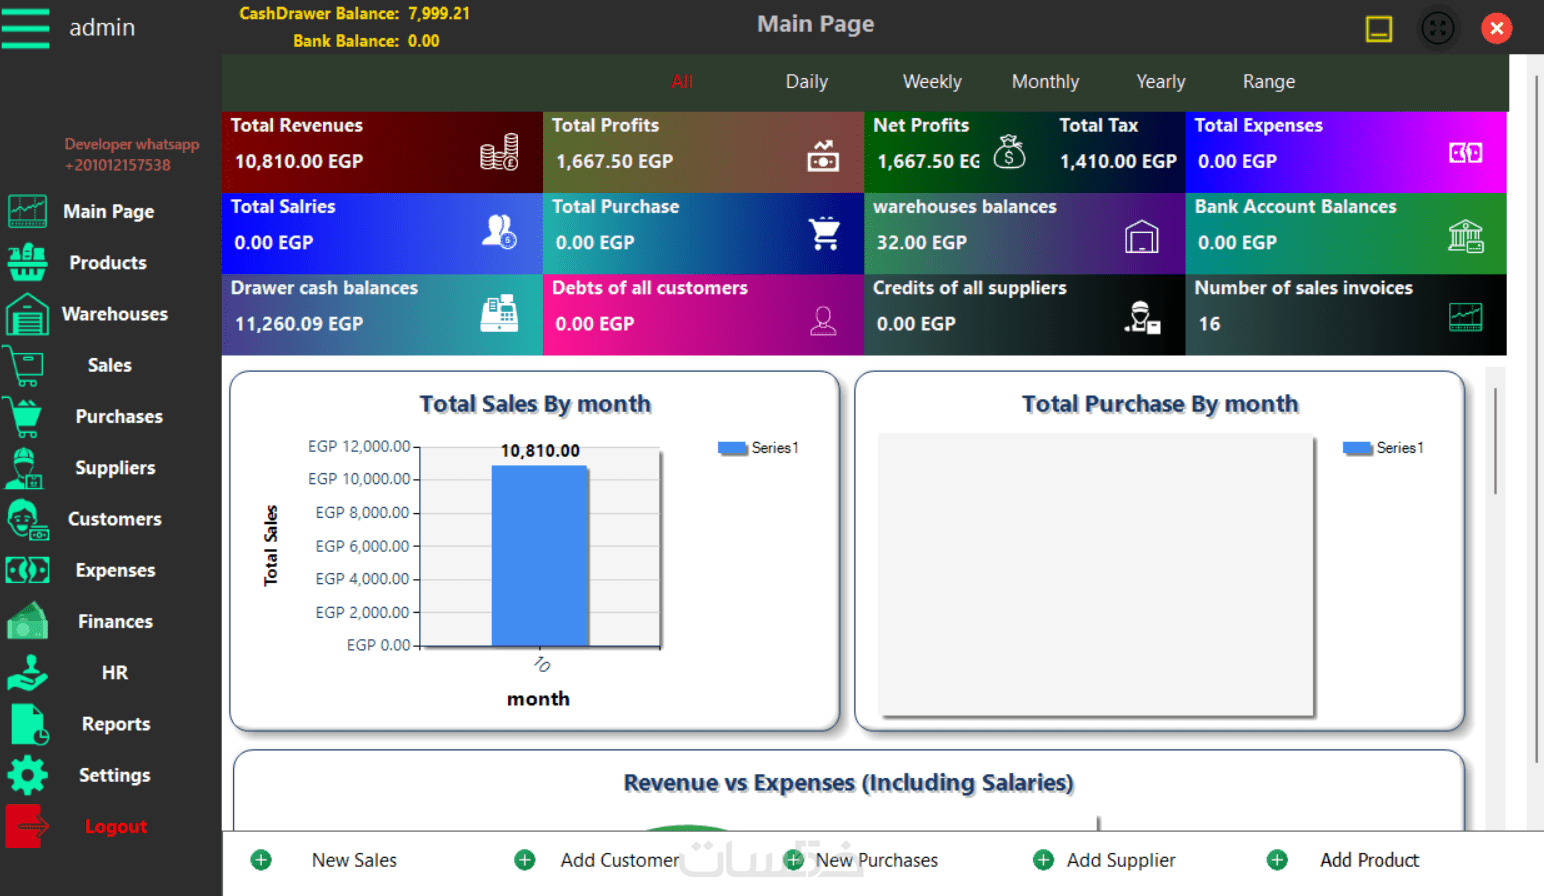Open the Reports section label
This screenshot has height=896, width=1544.
[x=116, y=724]
